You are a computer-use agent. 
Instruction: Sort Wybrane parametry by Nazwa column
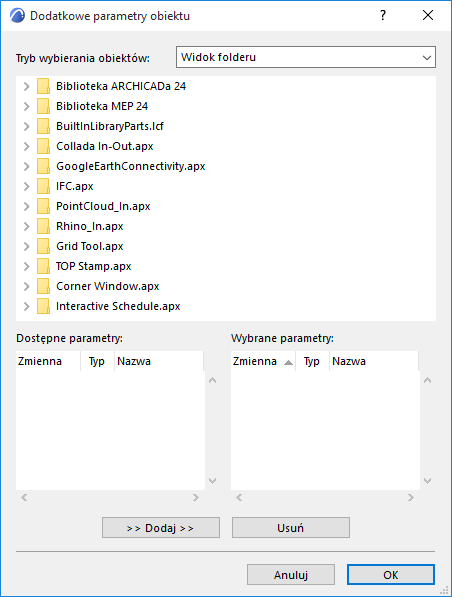[x=374, y=361]
